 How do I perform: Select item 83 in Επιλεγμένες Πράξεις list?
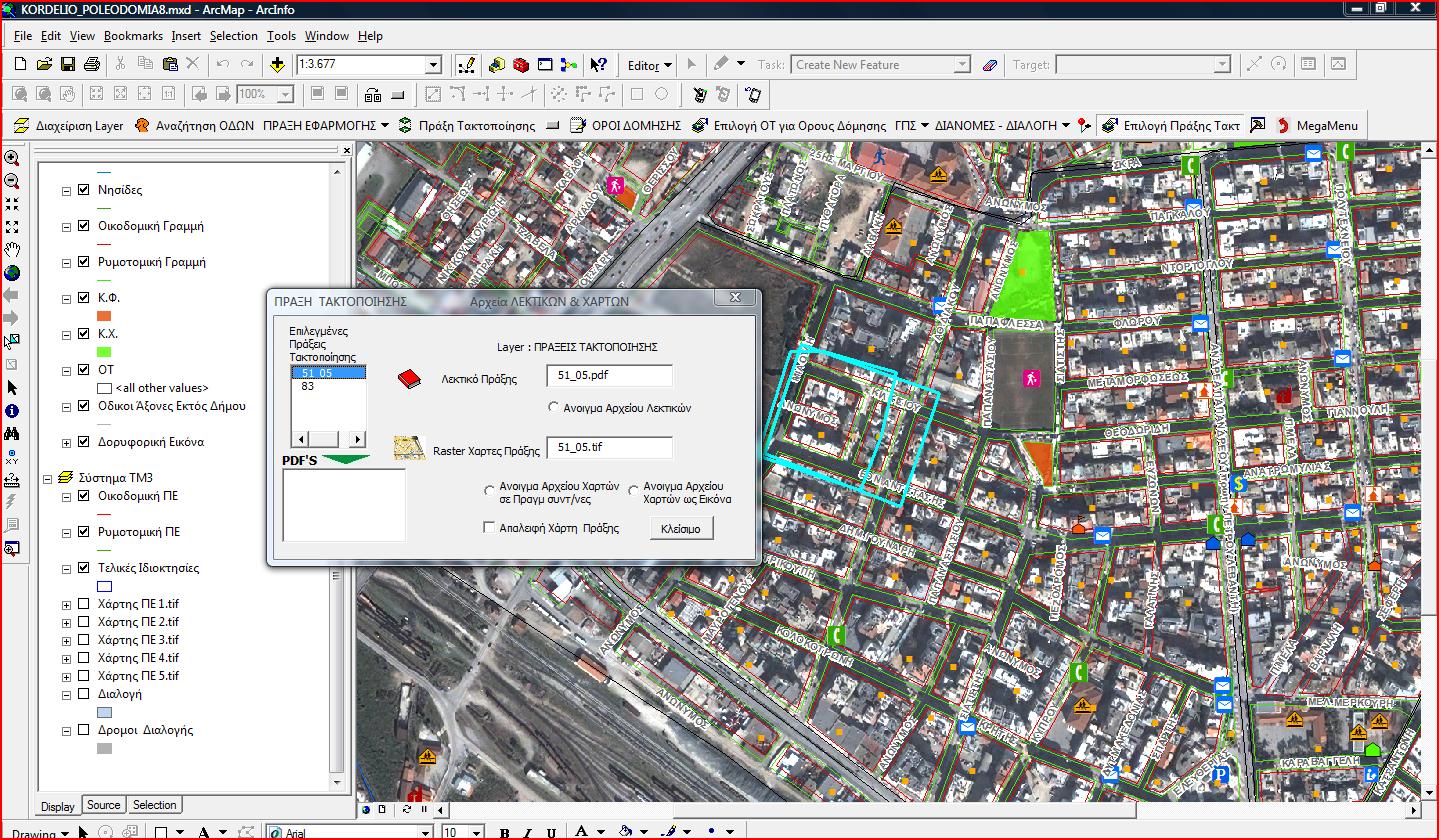328,386
